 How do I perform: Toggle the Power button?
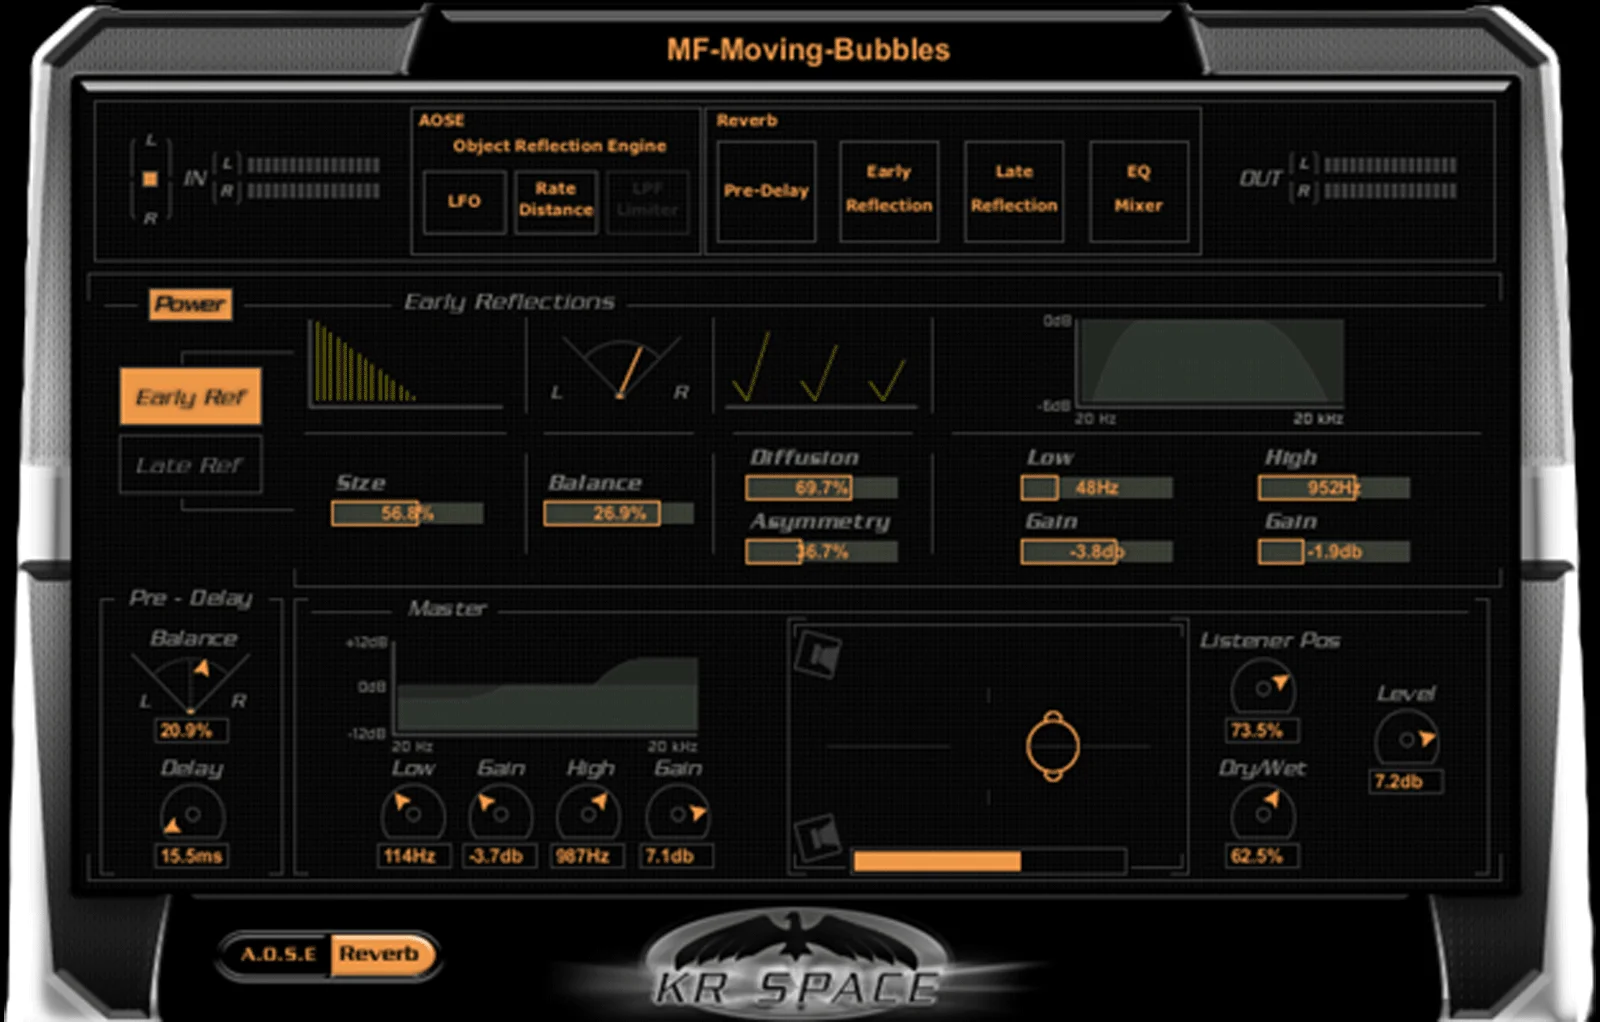[190, 304]
